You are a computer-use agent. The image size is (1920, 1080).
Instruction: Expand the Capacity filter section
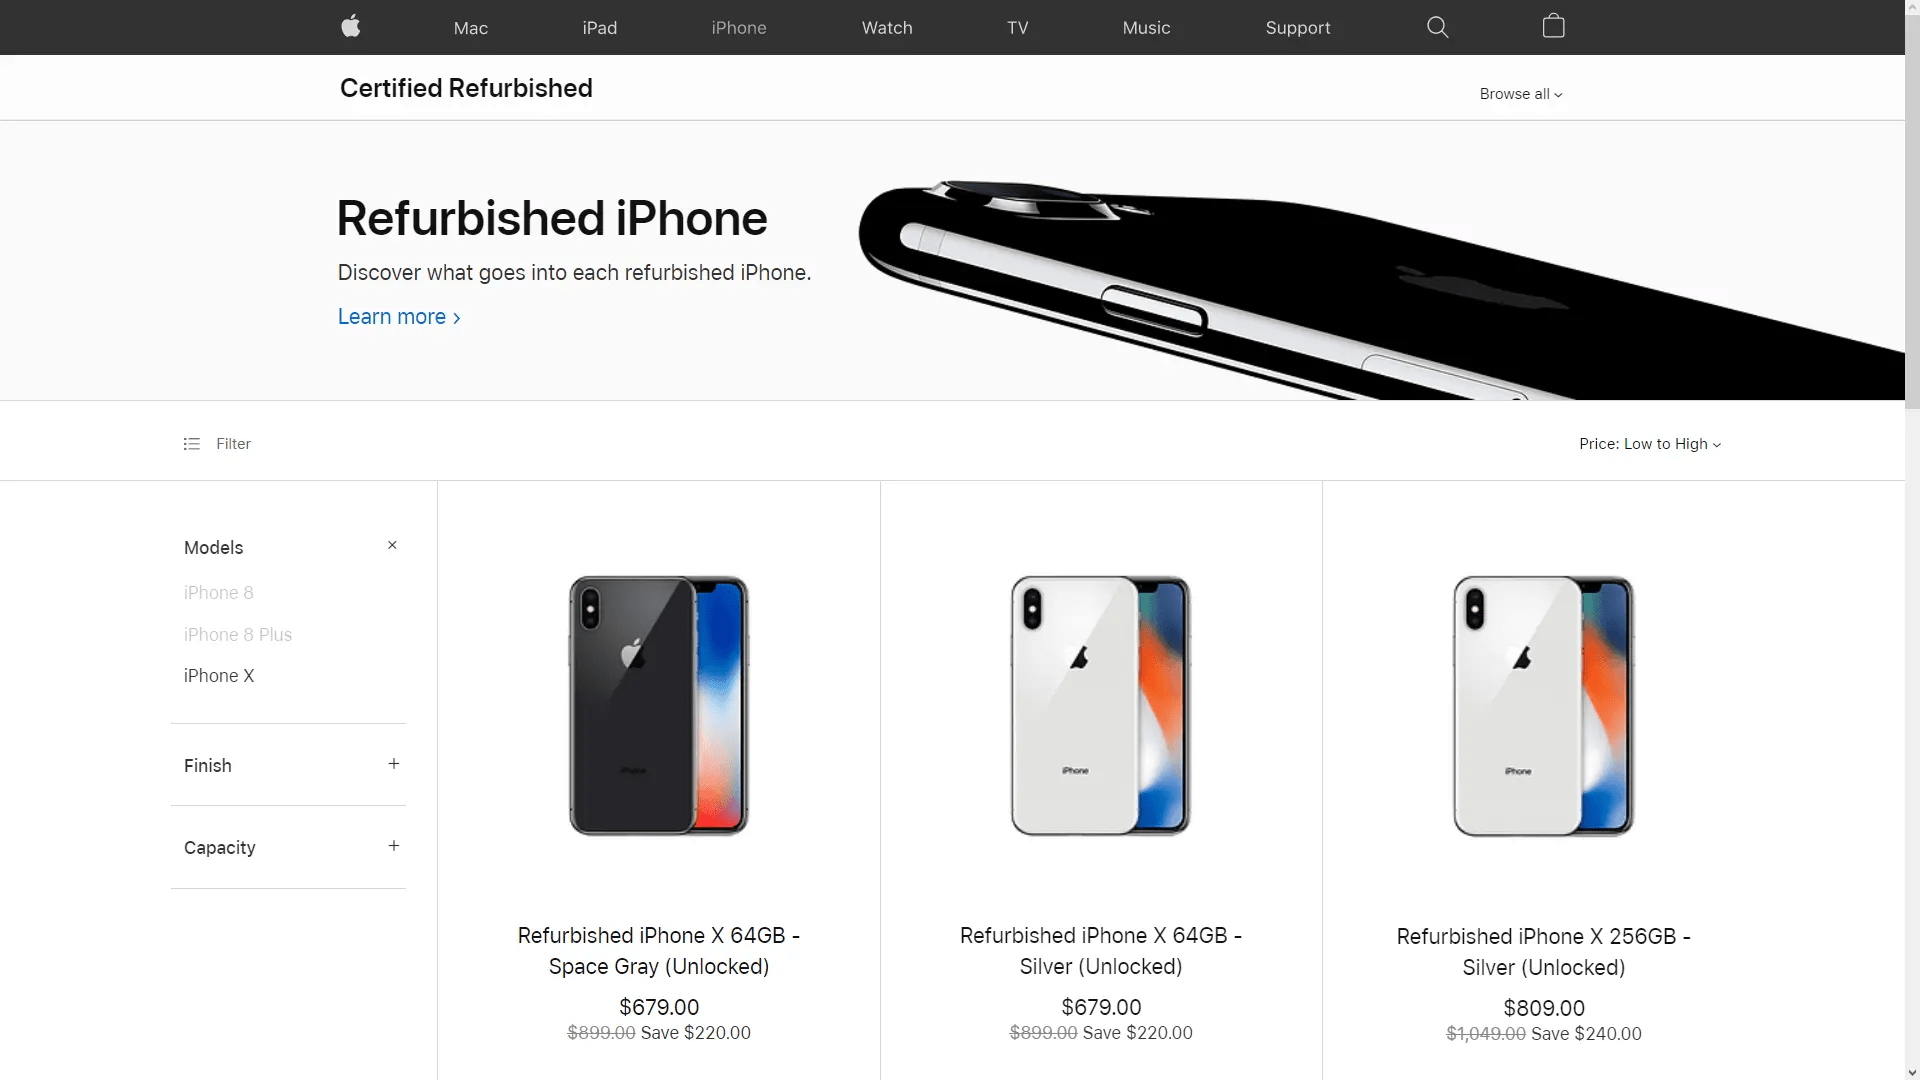click(392, 845)
